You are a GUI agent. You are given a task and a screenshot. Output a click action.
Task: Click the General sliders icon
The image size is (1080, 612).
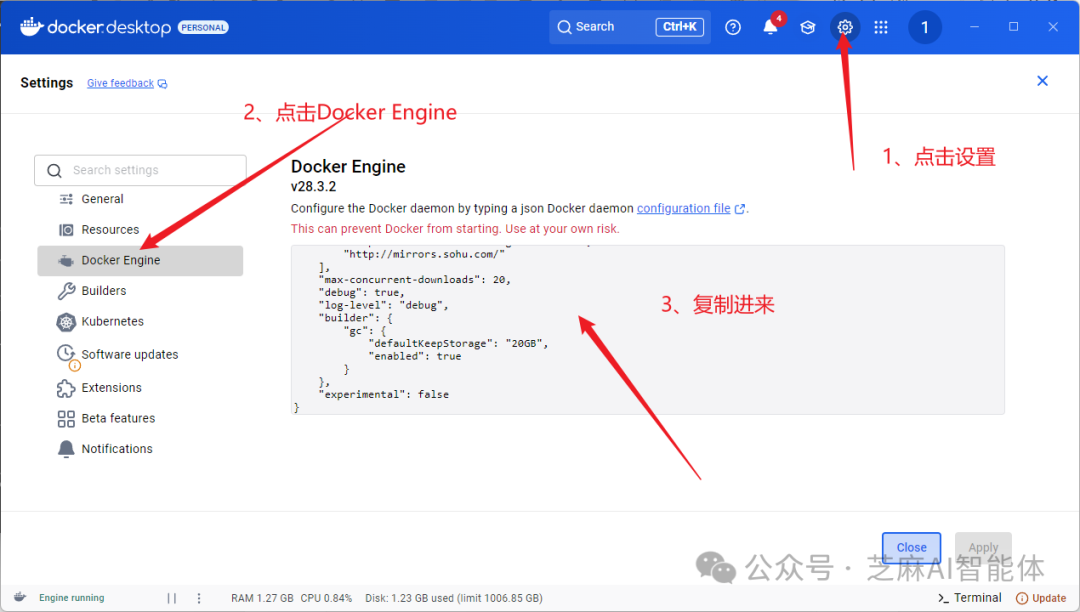(x=66, y=199)
